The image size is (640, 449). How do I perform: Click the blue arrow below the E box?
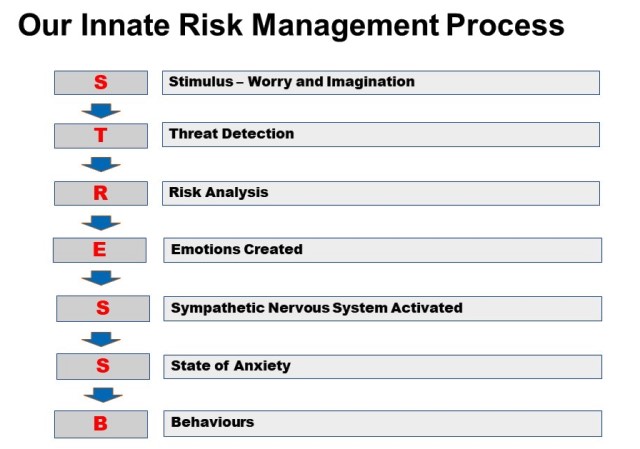pos(101,278)
